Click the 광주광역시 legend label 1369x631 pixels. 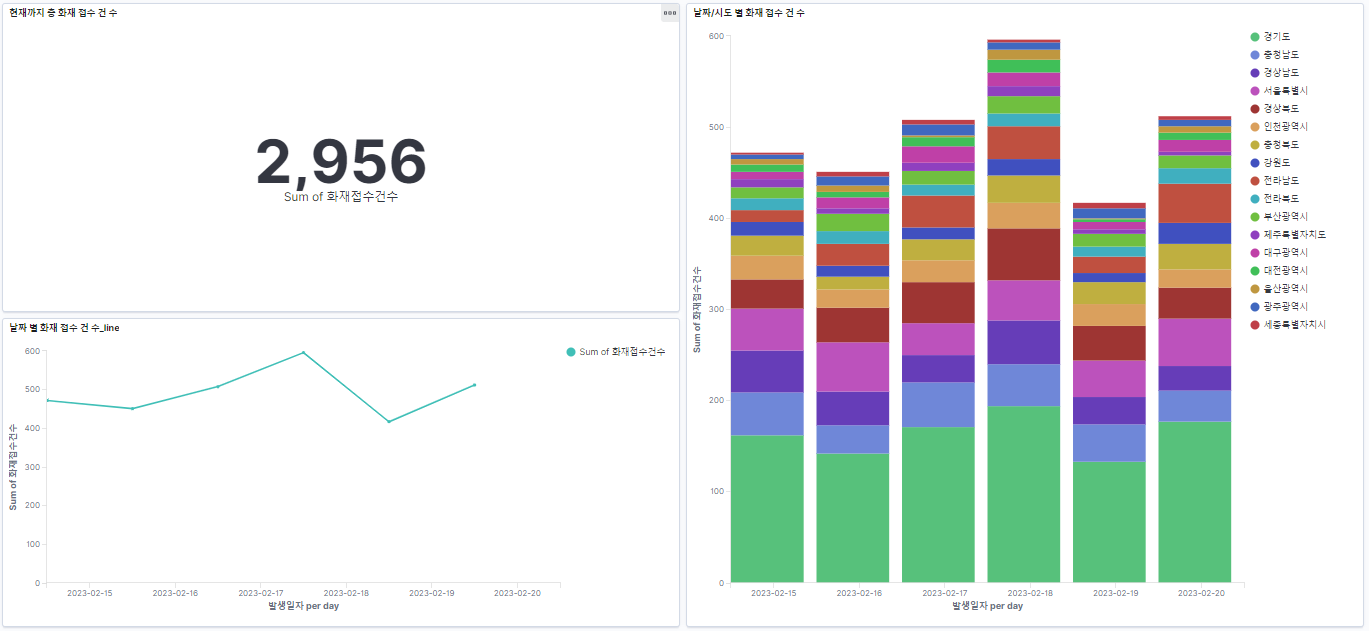coord(1286,307)
